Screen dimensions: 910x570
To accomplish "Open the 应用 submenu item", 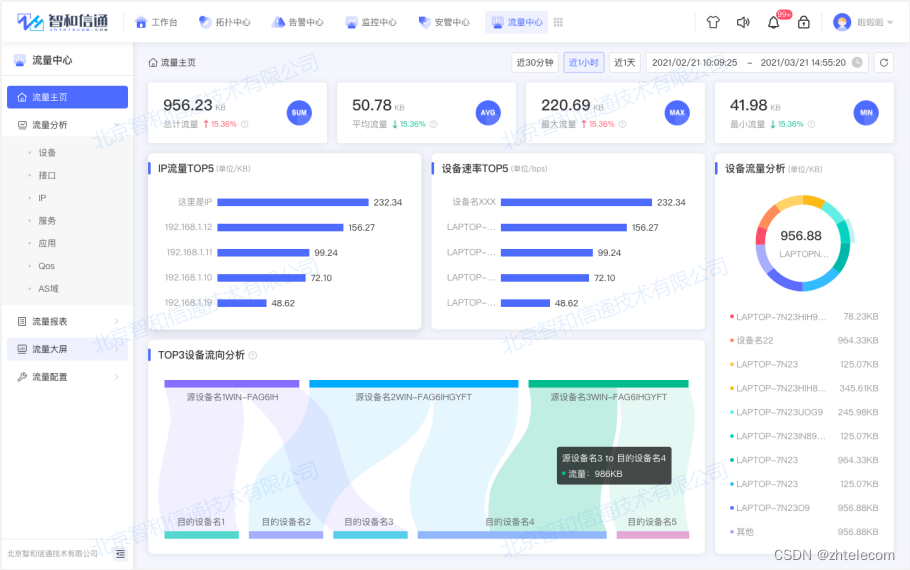I will (47, 243).
